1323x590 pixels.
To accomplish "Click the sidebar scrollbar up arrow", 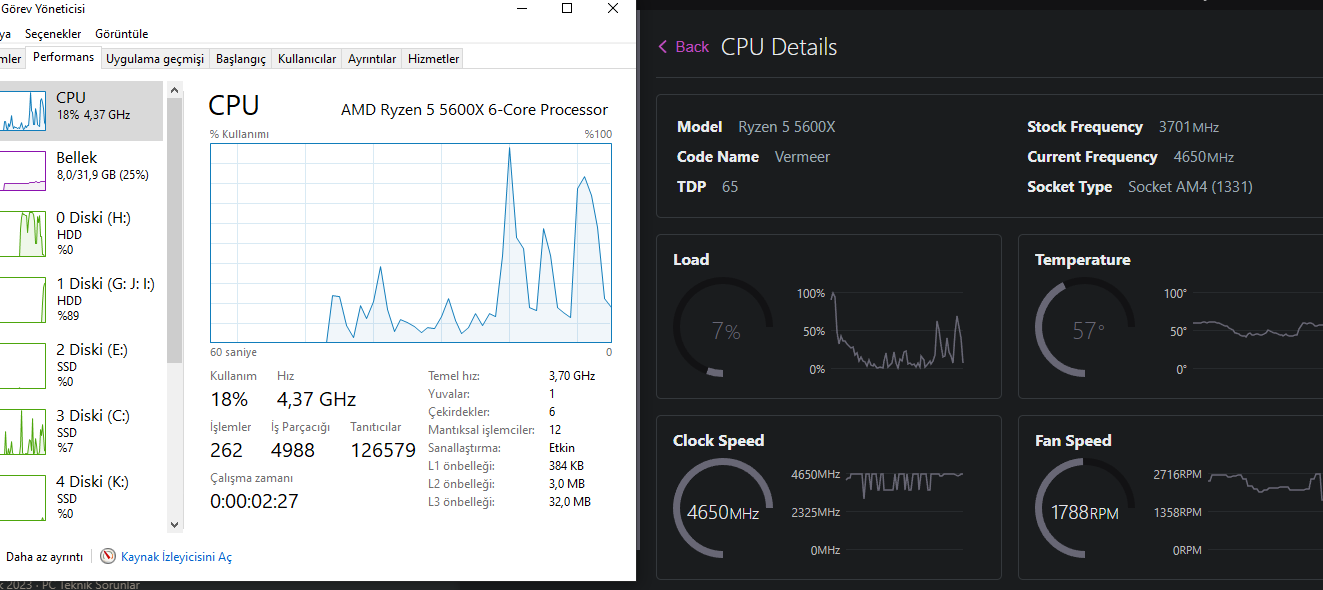I will 175,92.
